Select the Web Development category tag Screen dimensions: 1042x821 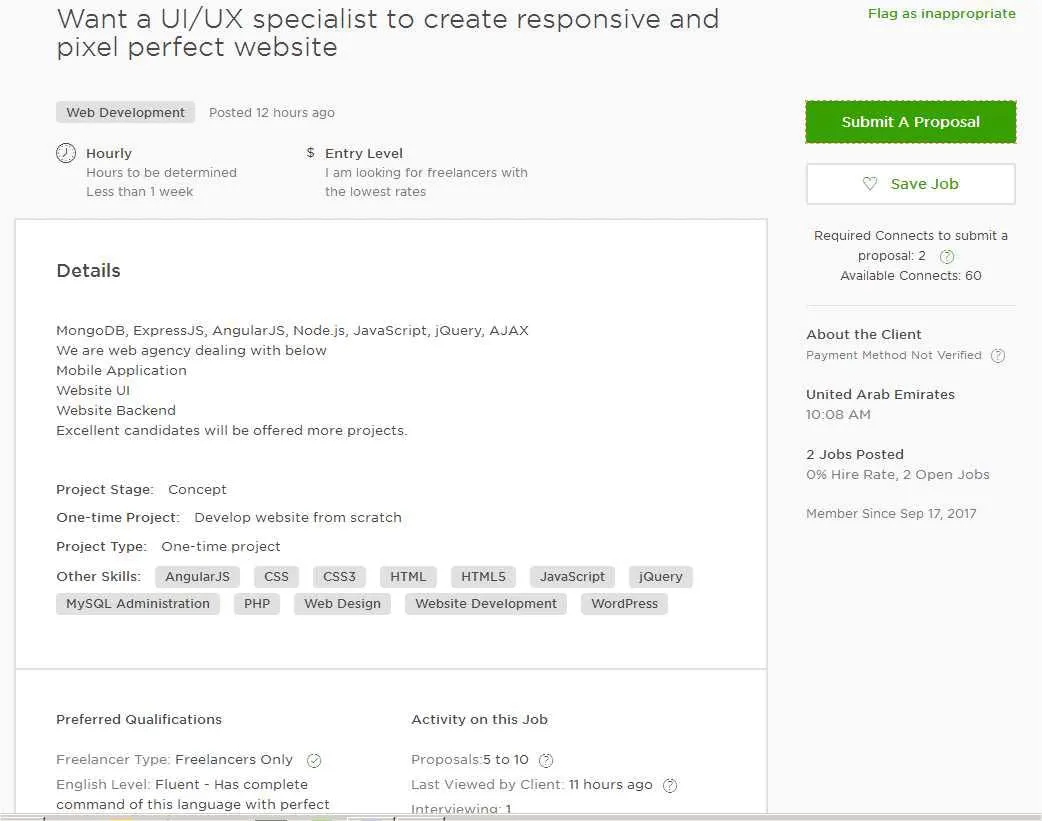[125, 113]
